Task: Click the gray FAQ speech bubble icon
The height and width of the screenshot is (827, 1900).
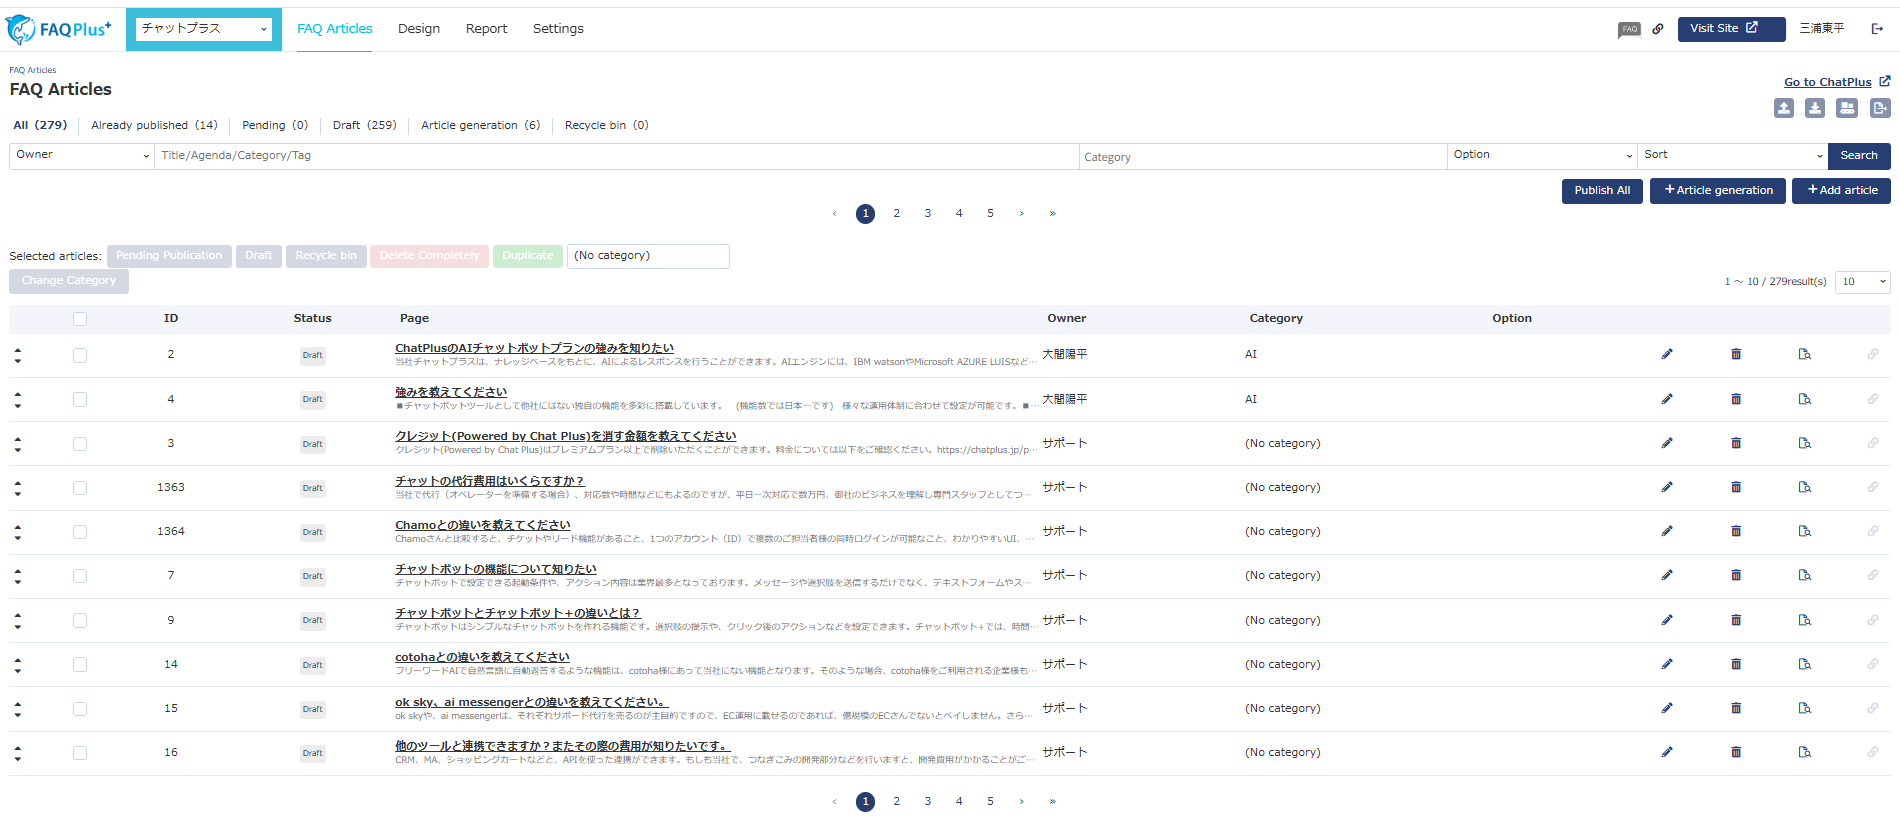Action: point(1629,29)
